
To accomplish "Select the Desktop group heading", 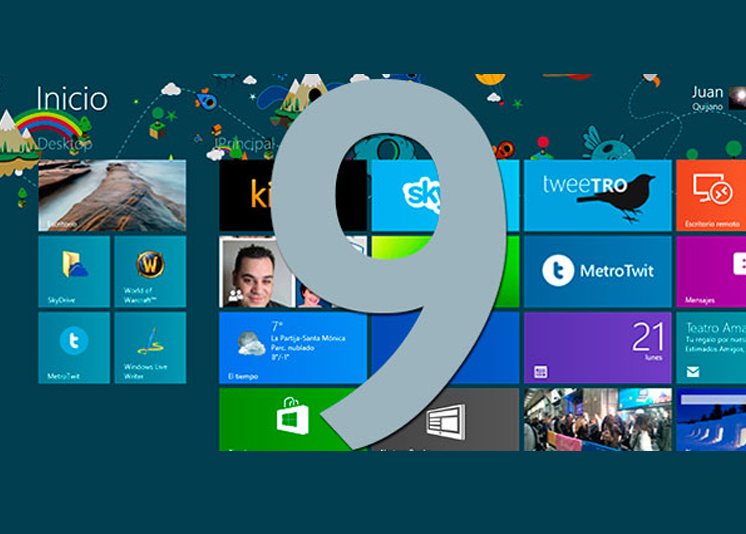I will (65, 144).
